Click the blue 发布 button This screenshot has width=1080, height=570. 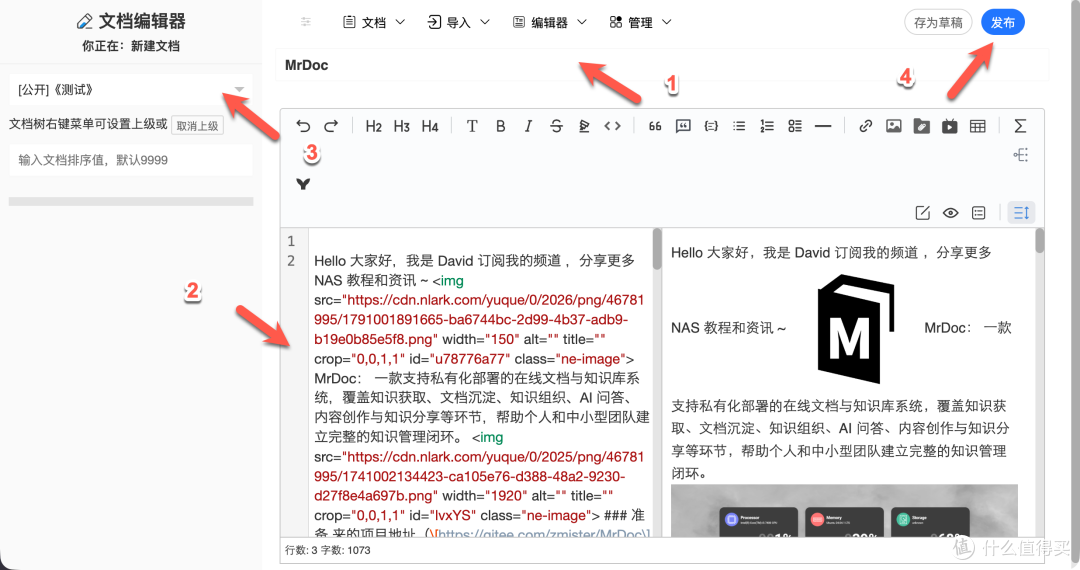[1003, 23]
